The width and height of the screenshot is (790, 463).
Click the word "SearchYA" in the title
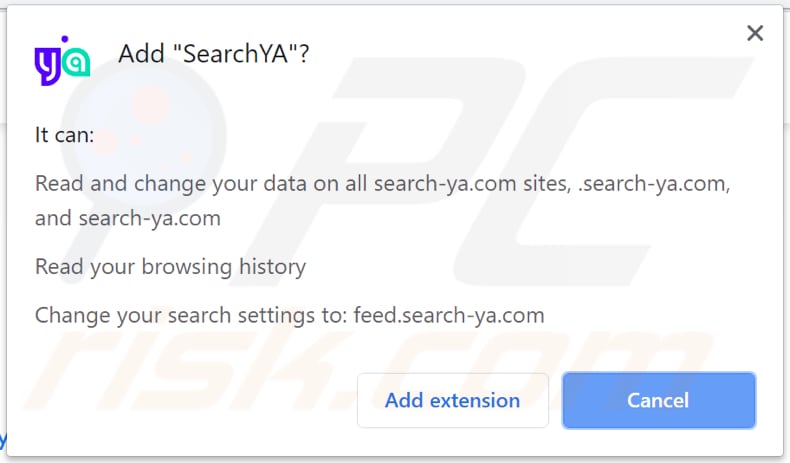(238, 55)
